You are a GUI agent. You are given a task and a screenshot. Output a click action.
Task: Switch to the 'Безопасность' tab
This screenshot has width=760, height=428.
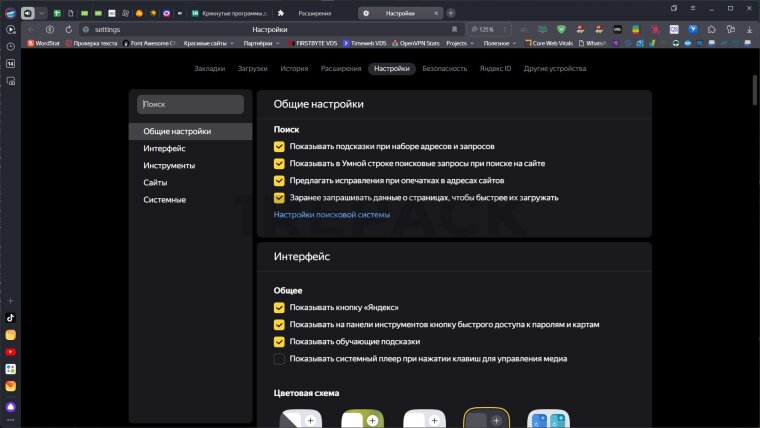[444, 69]
